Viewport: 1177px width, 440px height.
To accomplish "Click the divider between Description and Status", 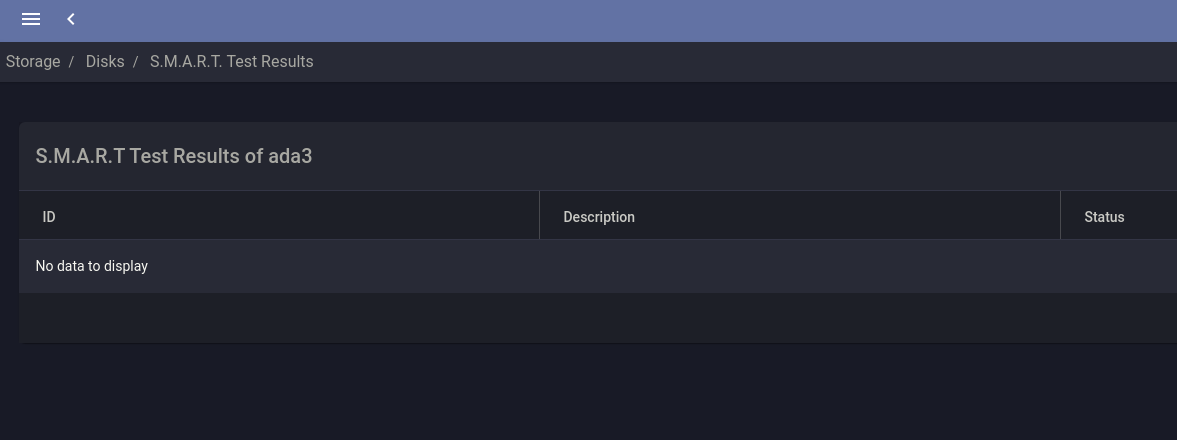I will (x=1060, y=216).
